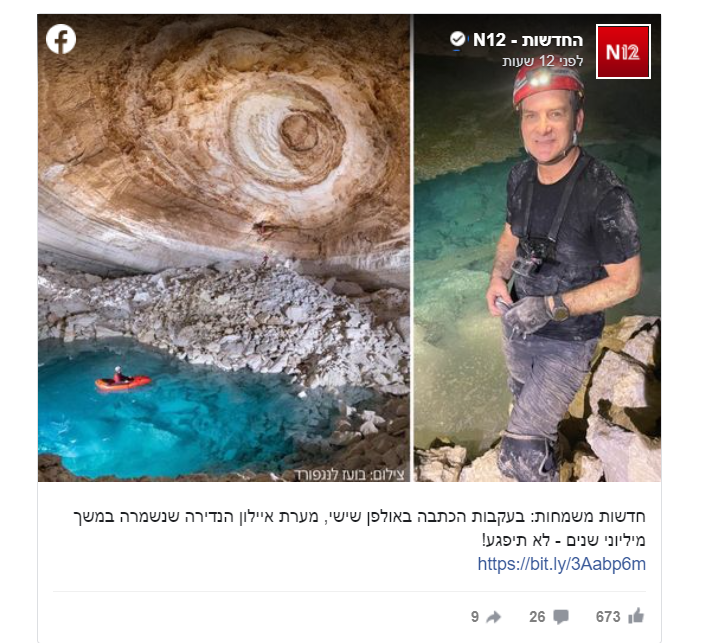
Task: View the 673 likes count
Action: (608, 616)
